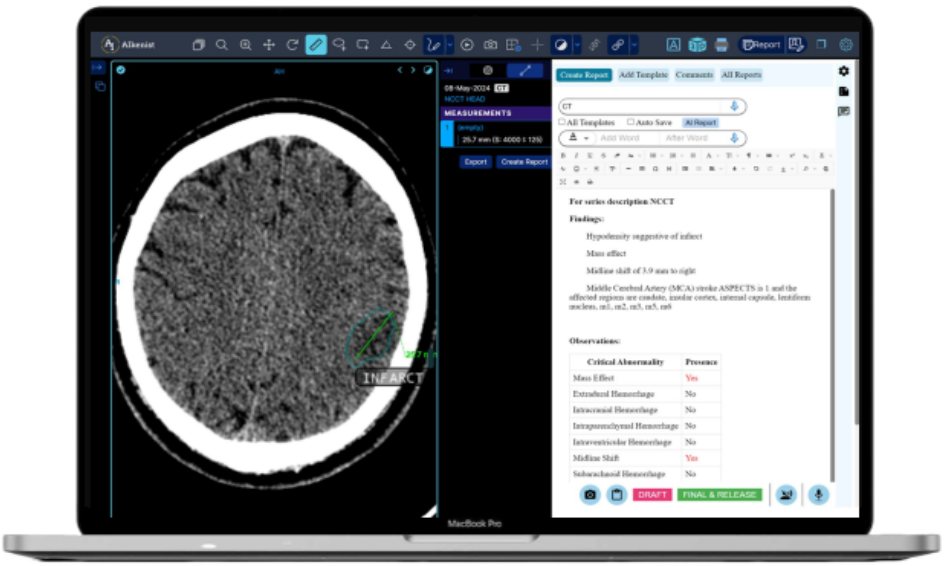Open the stacked layout icon in toolbar
The width and height of the screenshot is (944, 566).
[x=199, y=45]
